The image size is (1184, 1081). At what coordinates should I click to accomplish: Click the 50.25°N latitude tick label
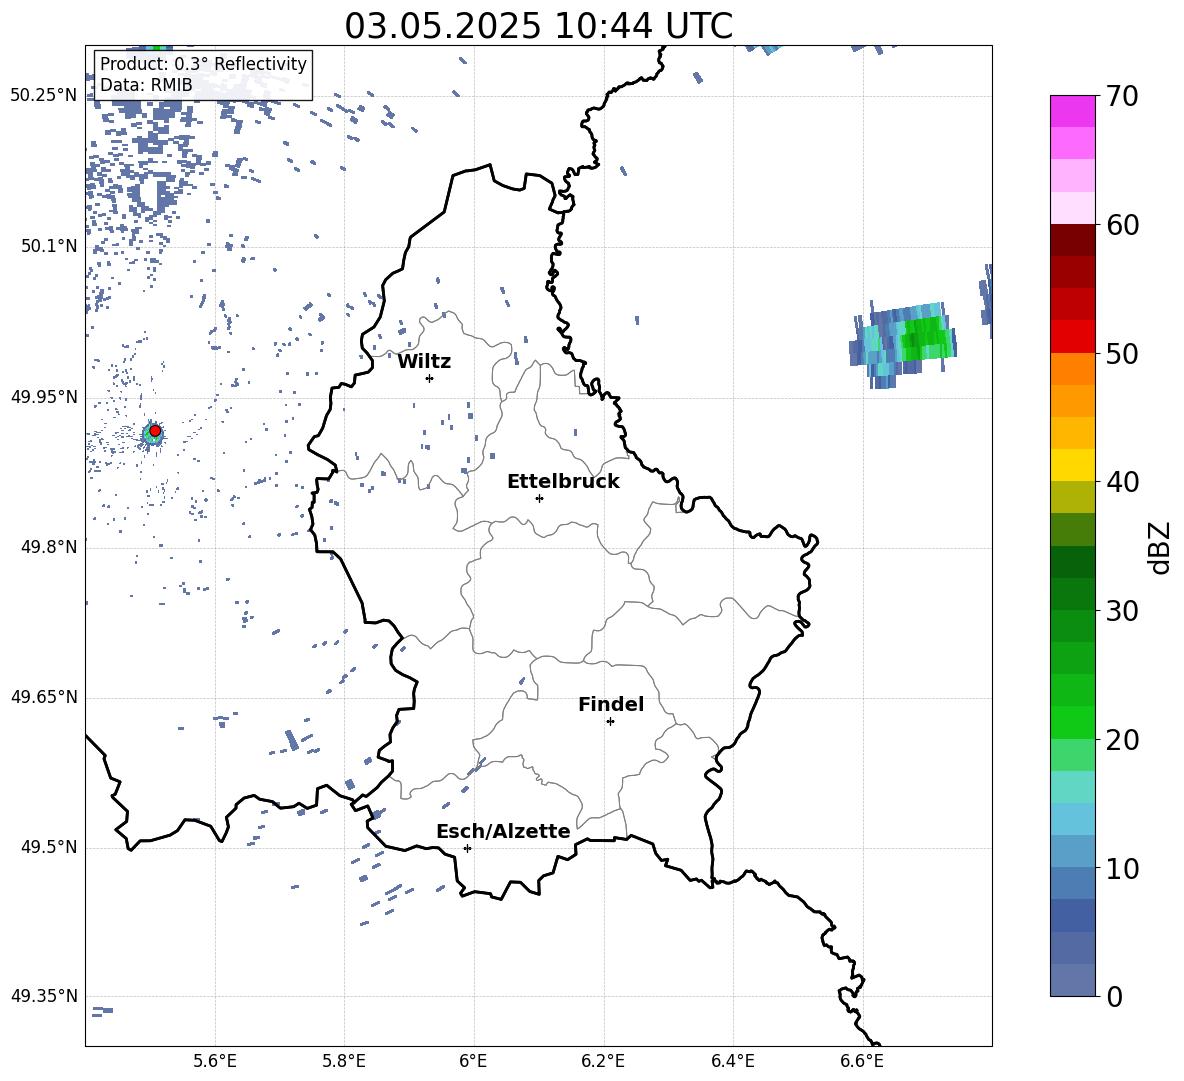(x=44, y=95)
